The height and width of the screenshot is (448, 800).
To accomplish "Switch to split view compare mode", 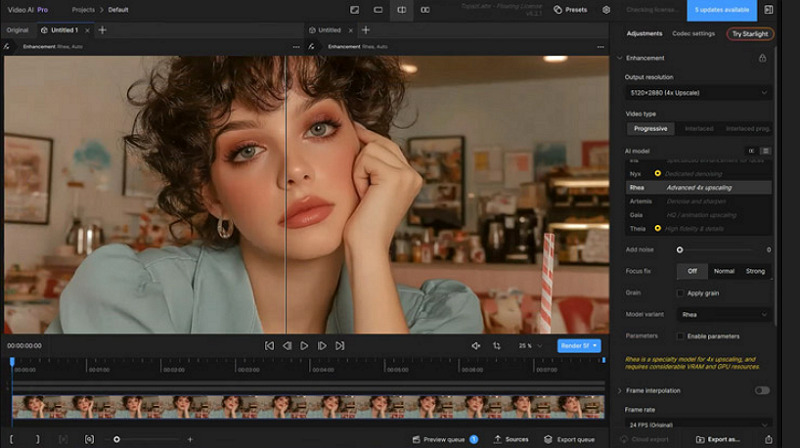I will click(402, 10).
